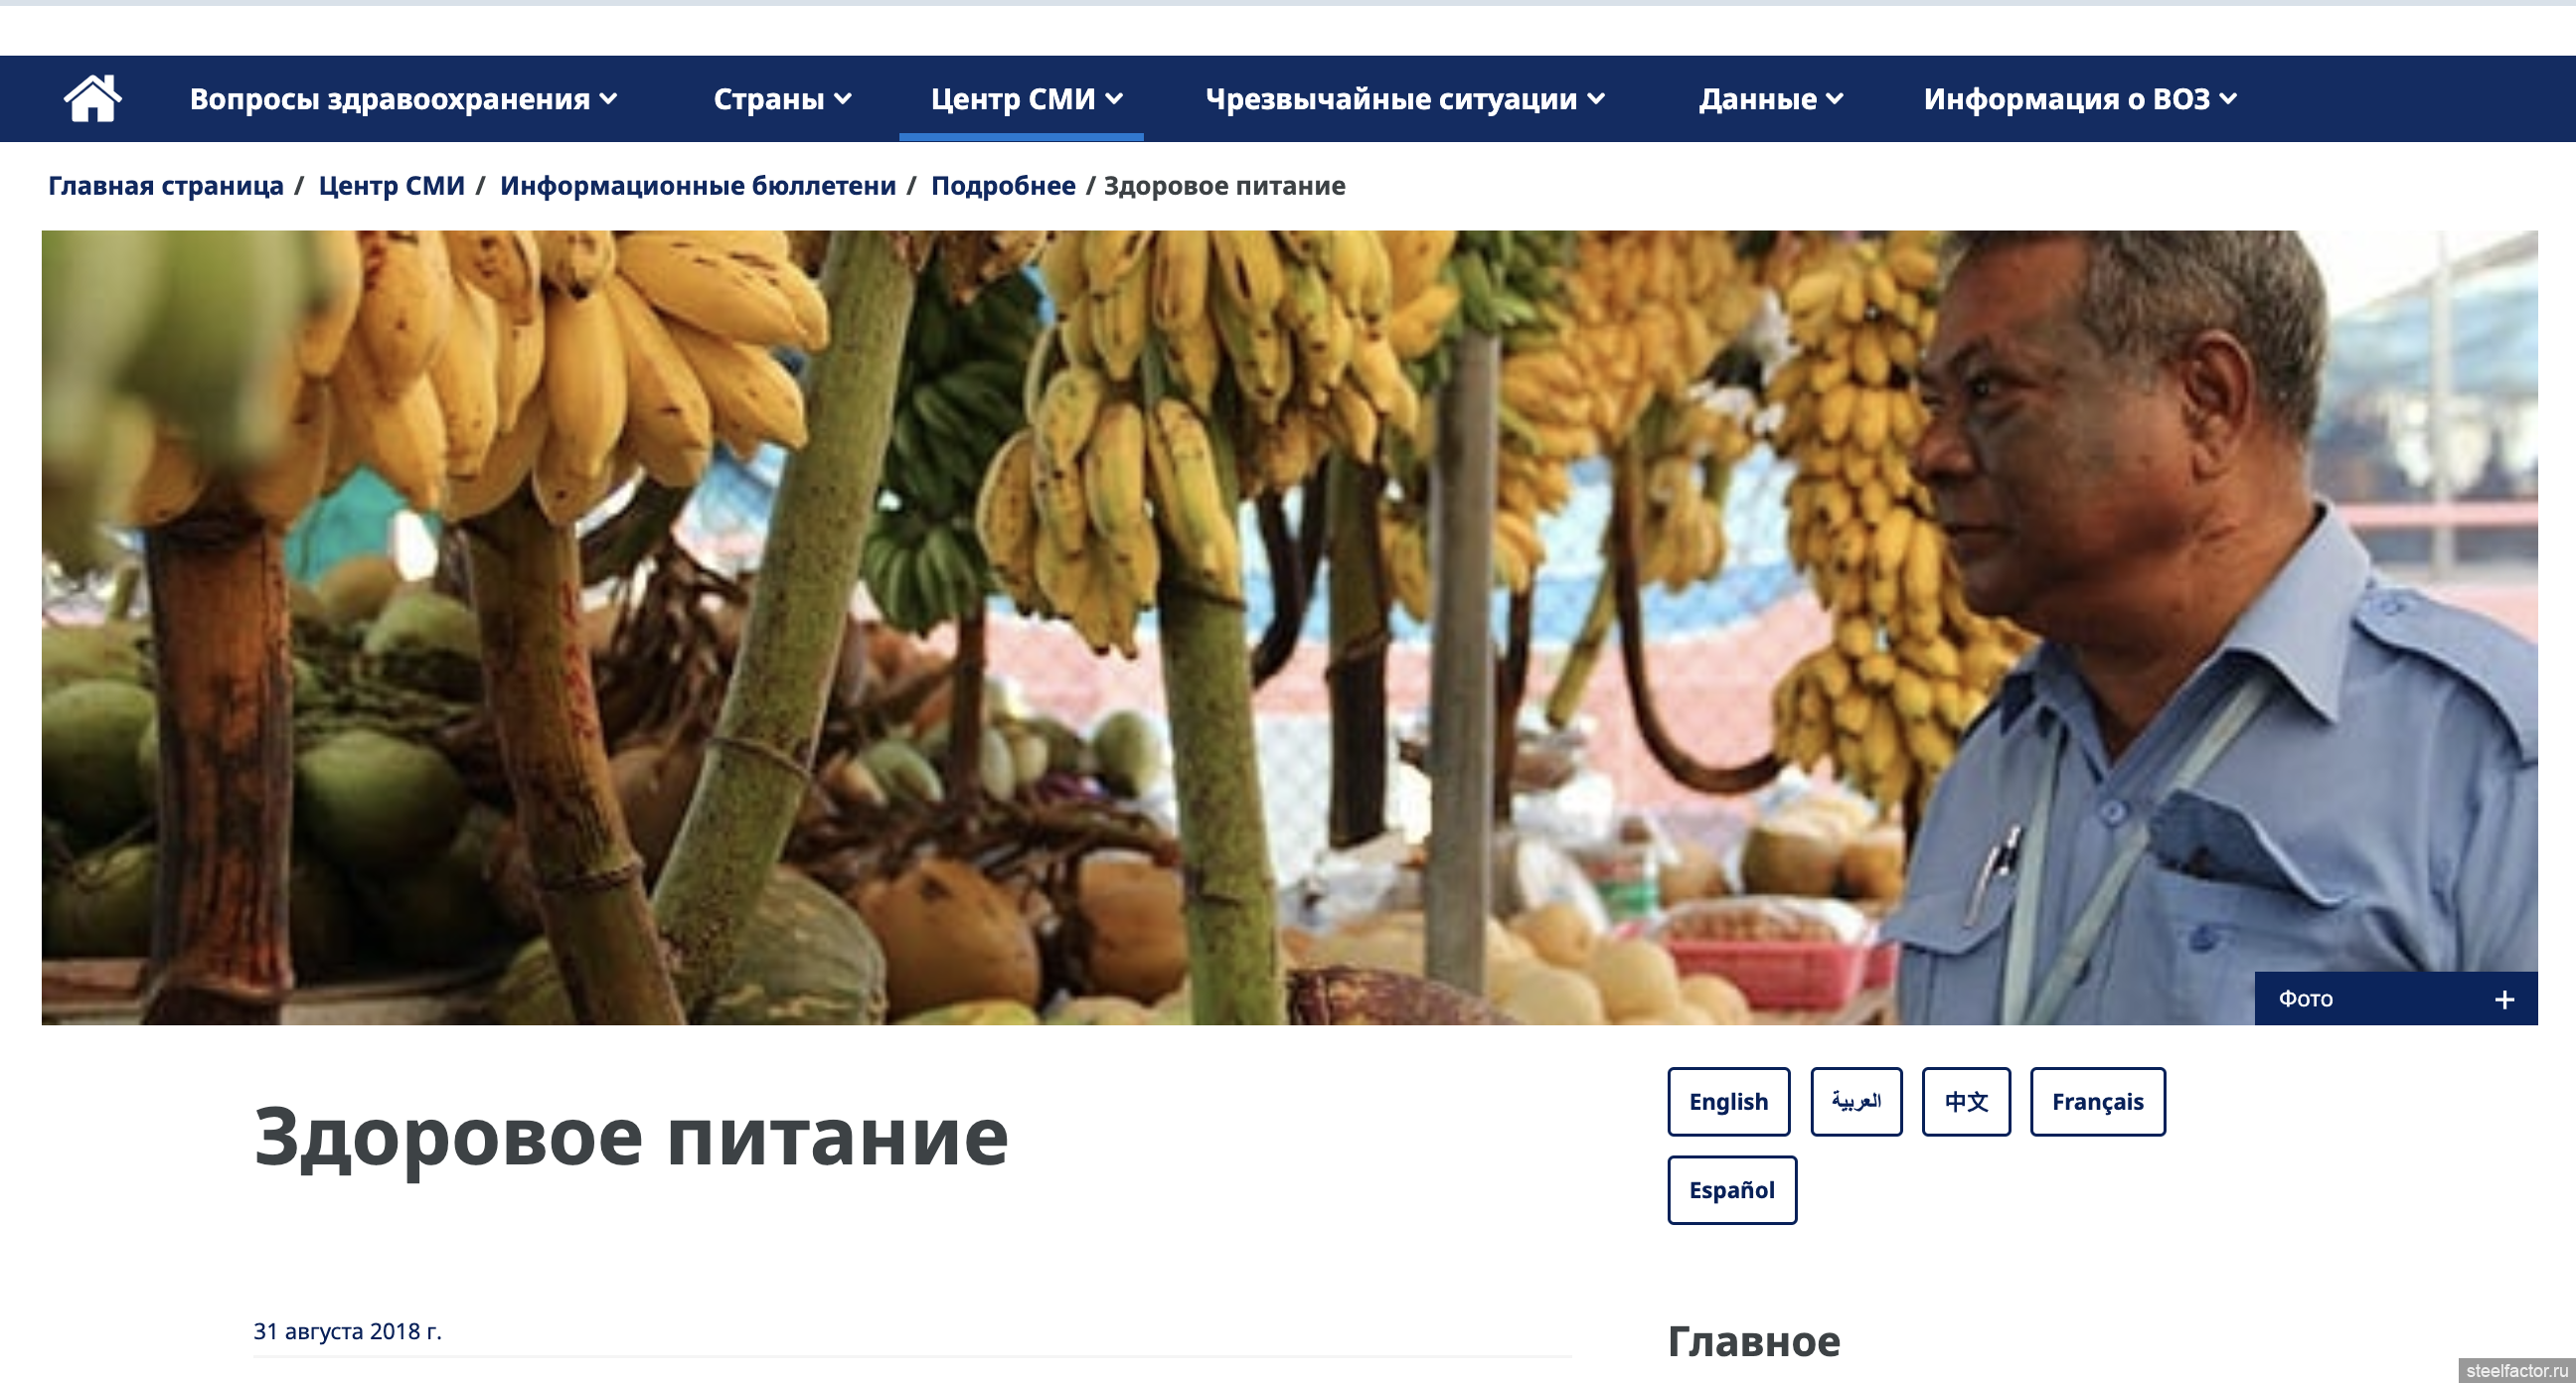Switch the page language to English
Image resolution: width=2576 pixels, height=1383 pixels.
click(x=1728, y=1101)
